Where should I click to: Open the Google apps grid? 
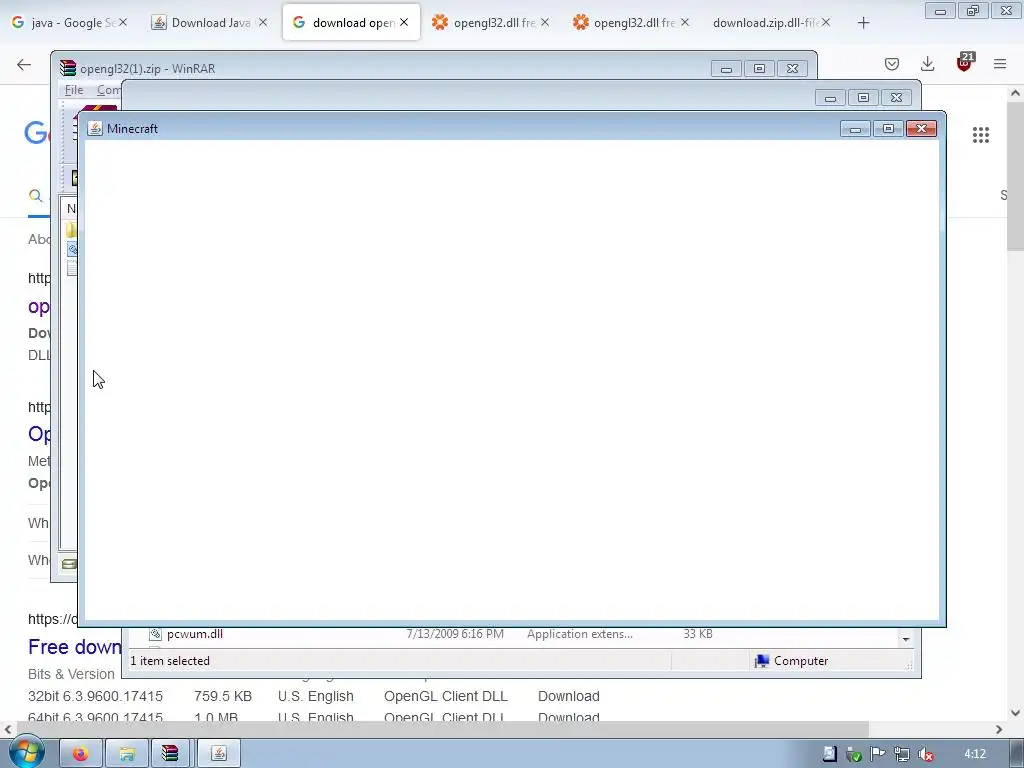pos(981,135)
